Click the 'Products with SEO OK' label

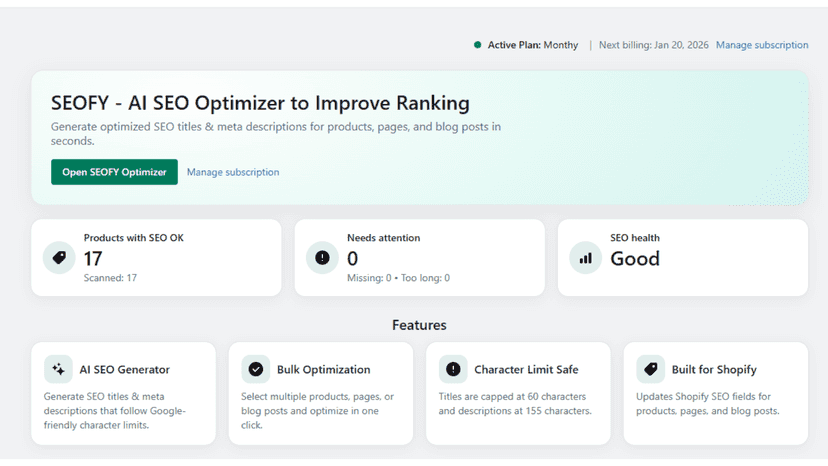coord(134,238)
